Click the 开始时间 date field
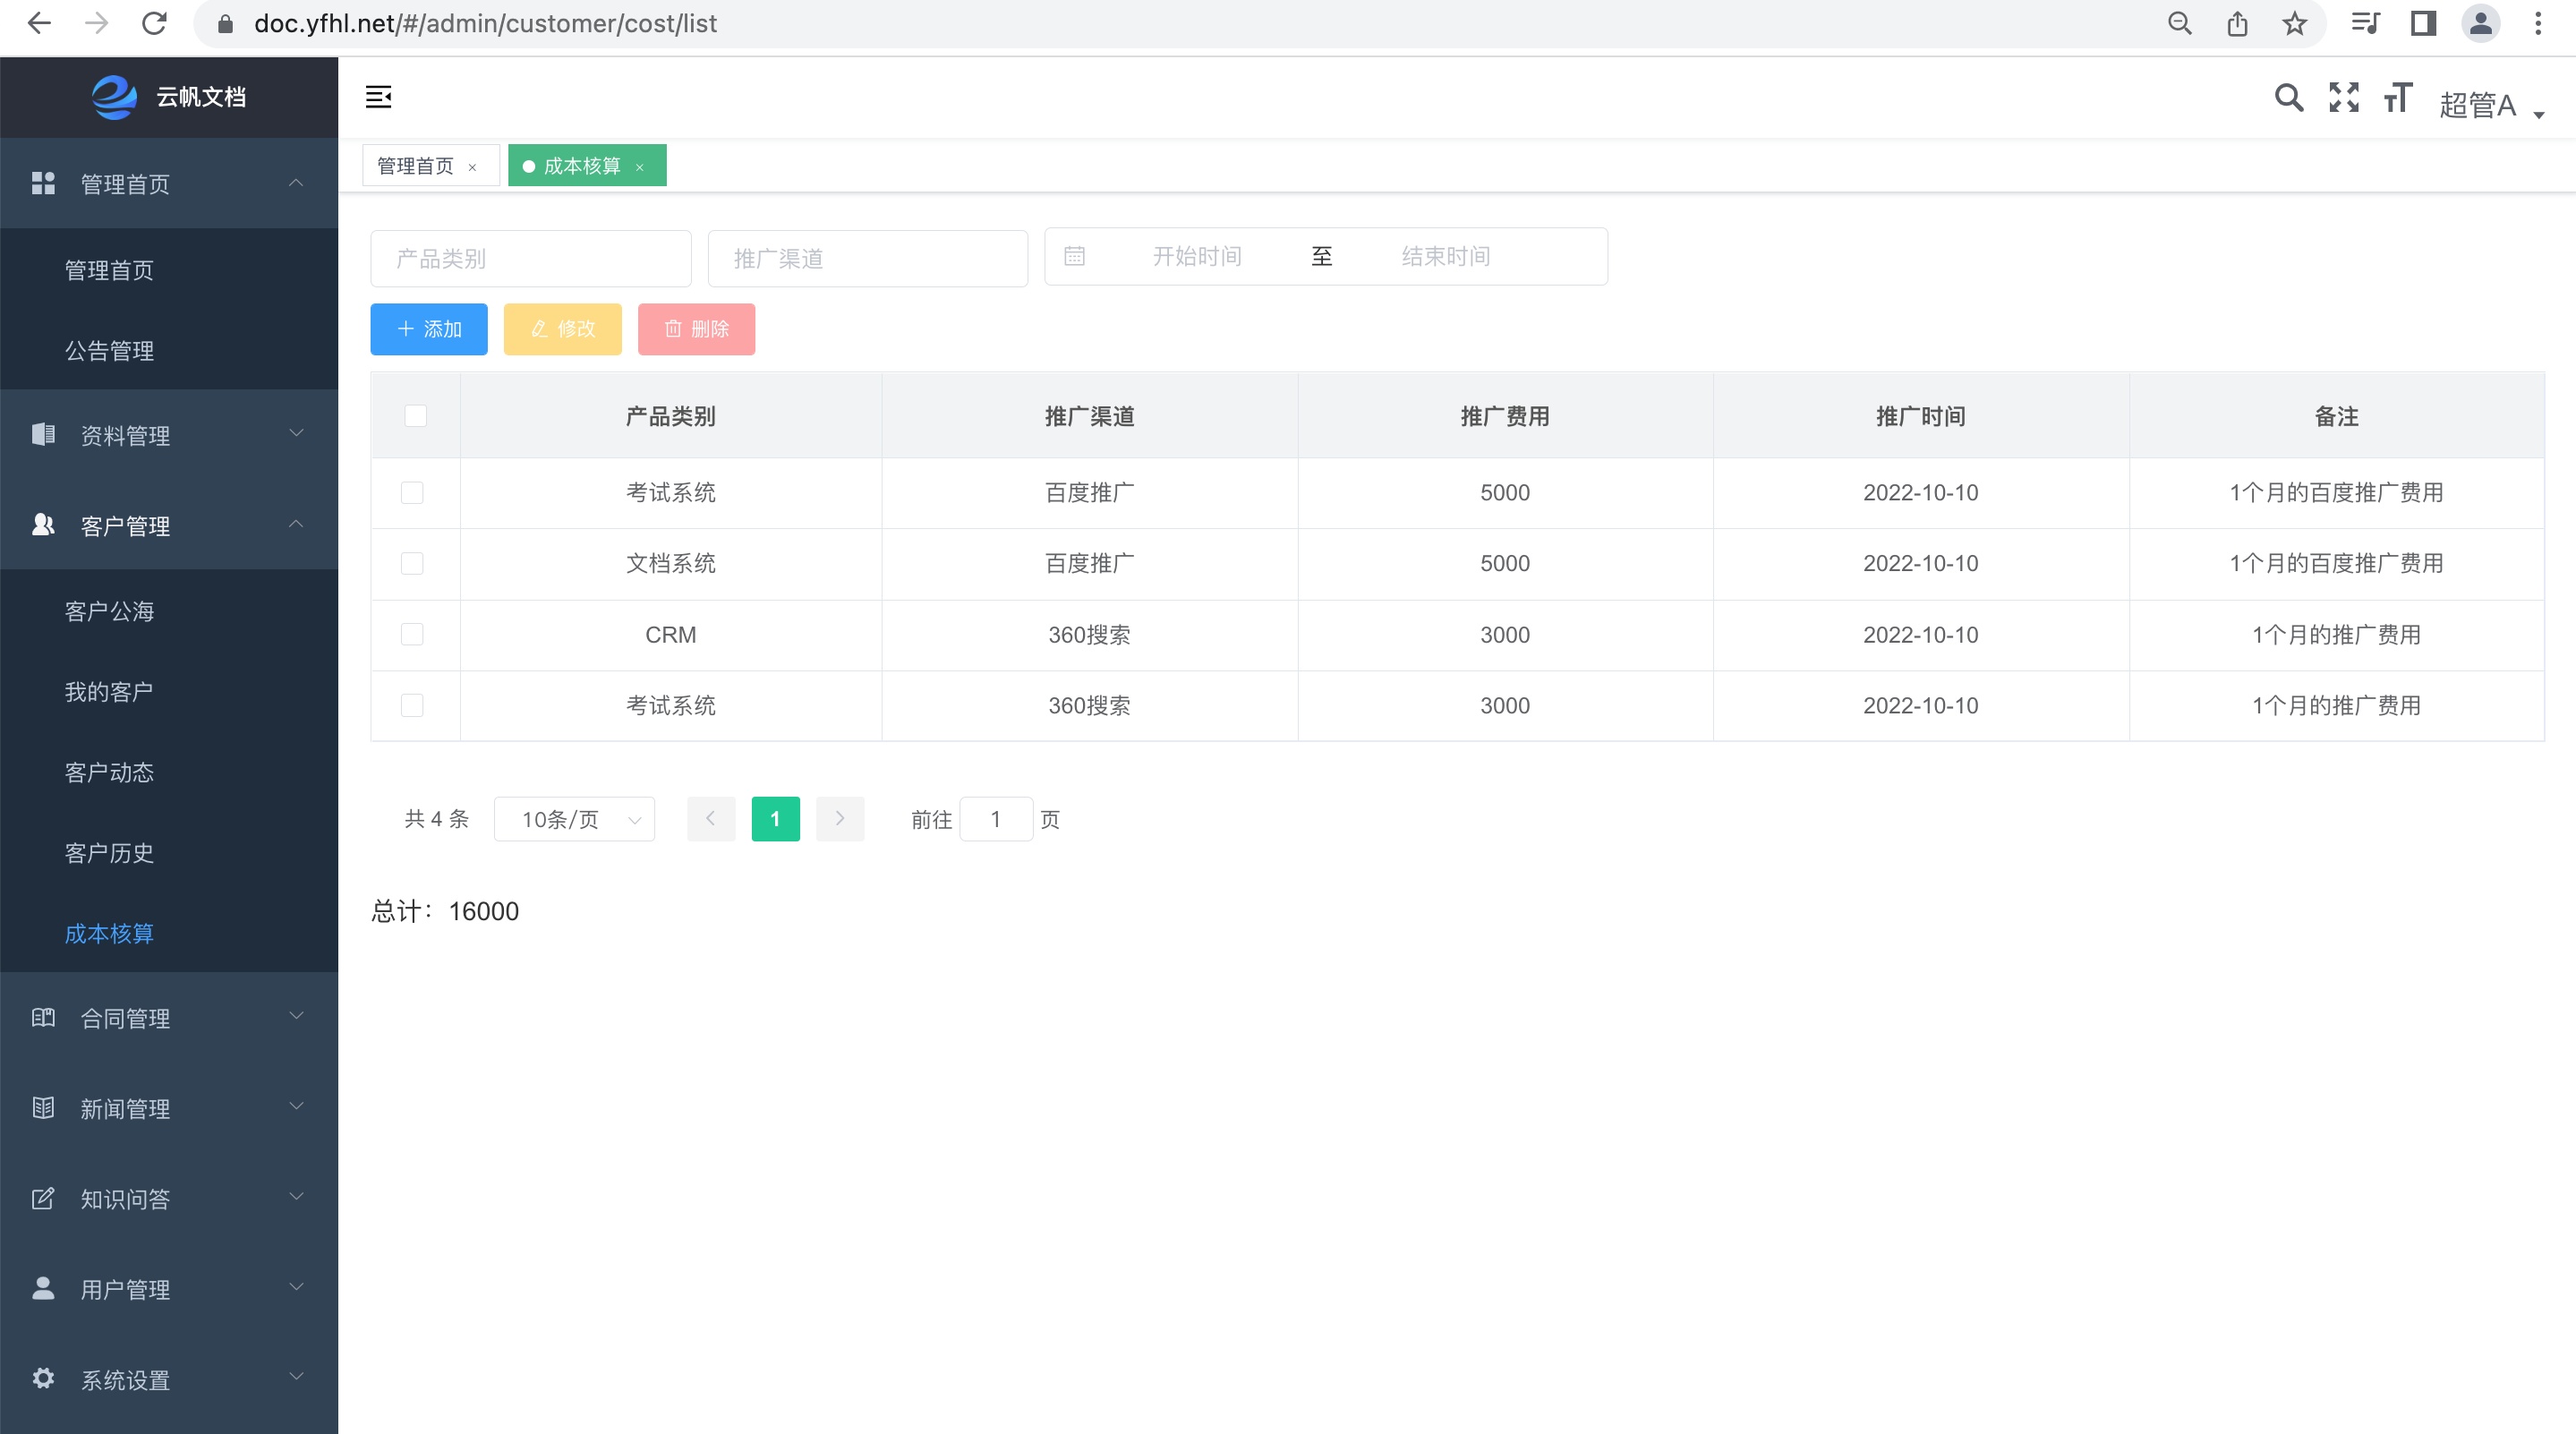This screenshot has width=2576, height=1434. [x=1197, y=256]
